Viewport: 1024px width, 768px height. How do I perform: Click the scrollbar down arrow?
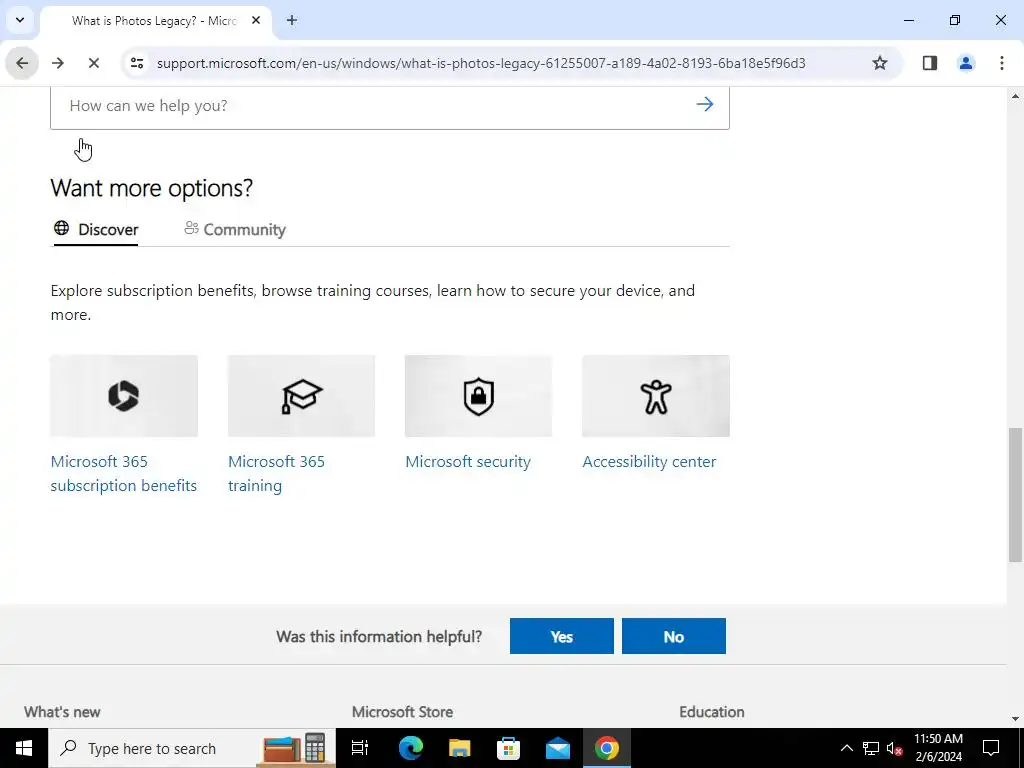pyautogui.click(x=1016, y=718)
